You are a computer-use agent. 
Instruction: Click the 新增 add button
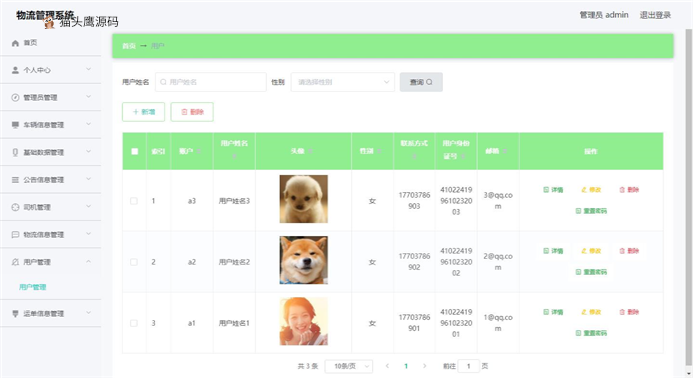pyautogui.click(x=143, y=112)
